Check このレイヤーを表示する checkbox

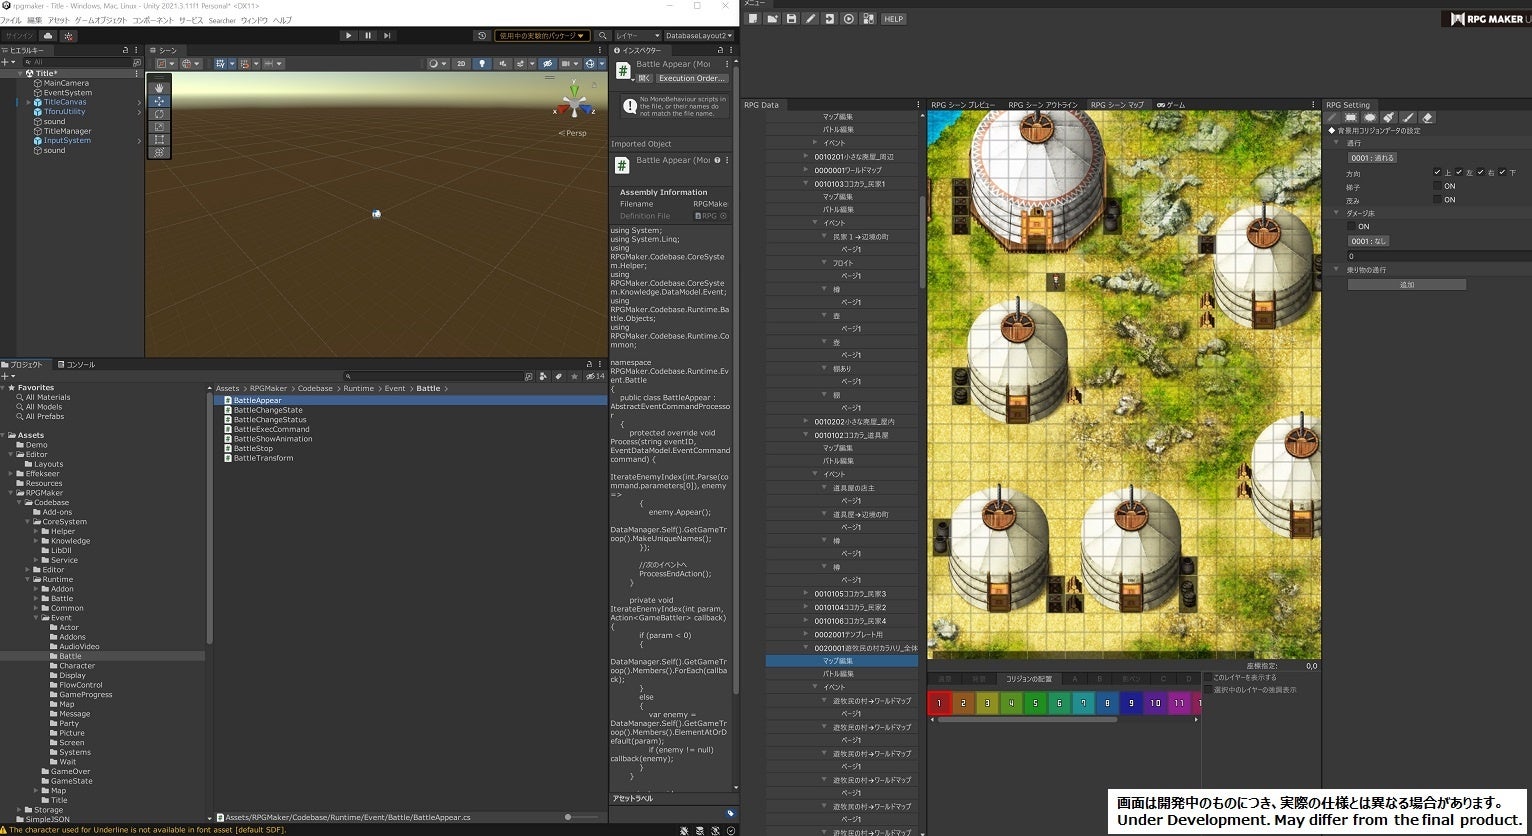(1208, 676)
